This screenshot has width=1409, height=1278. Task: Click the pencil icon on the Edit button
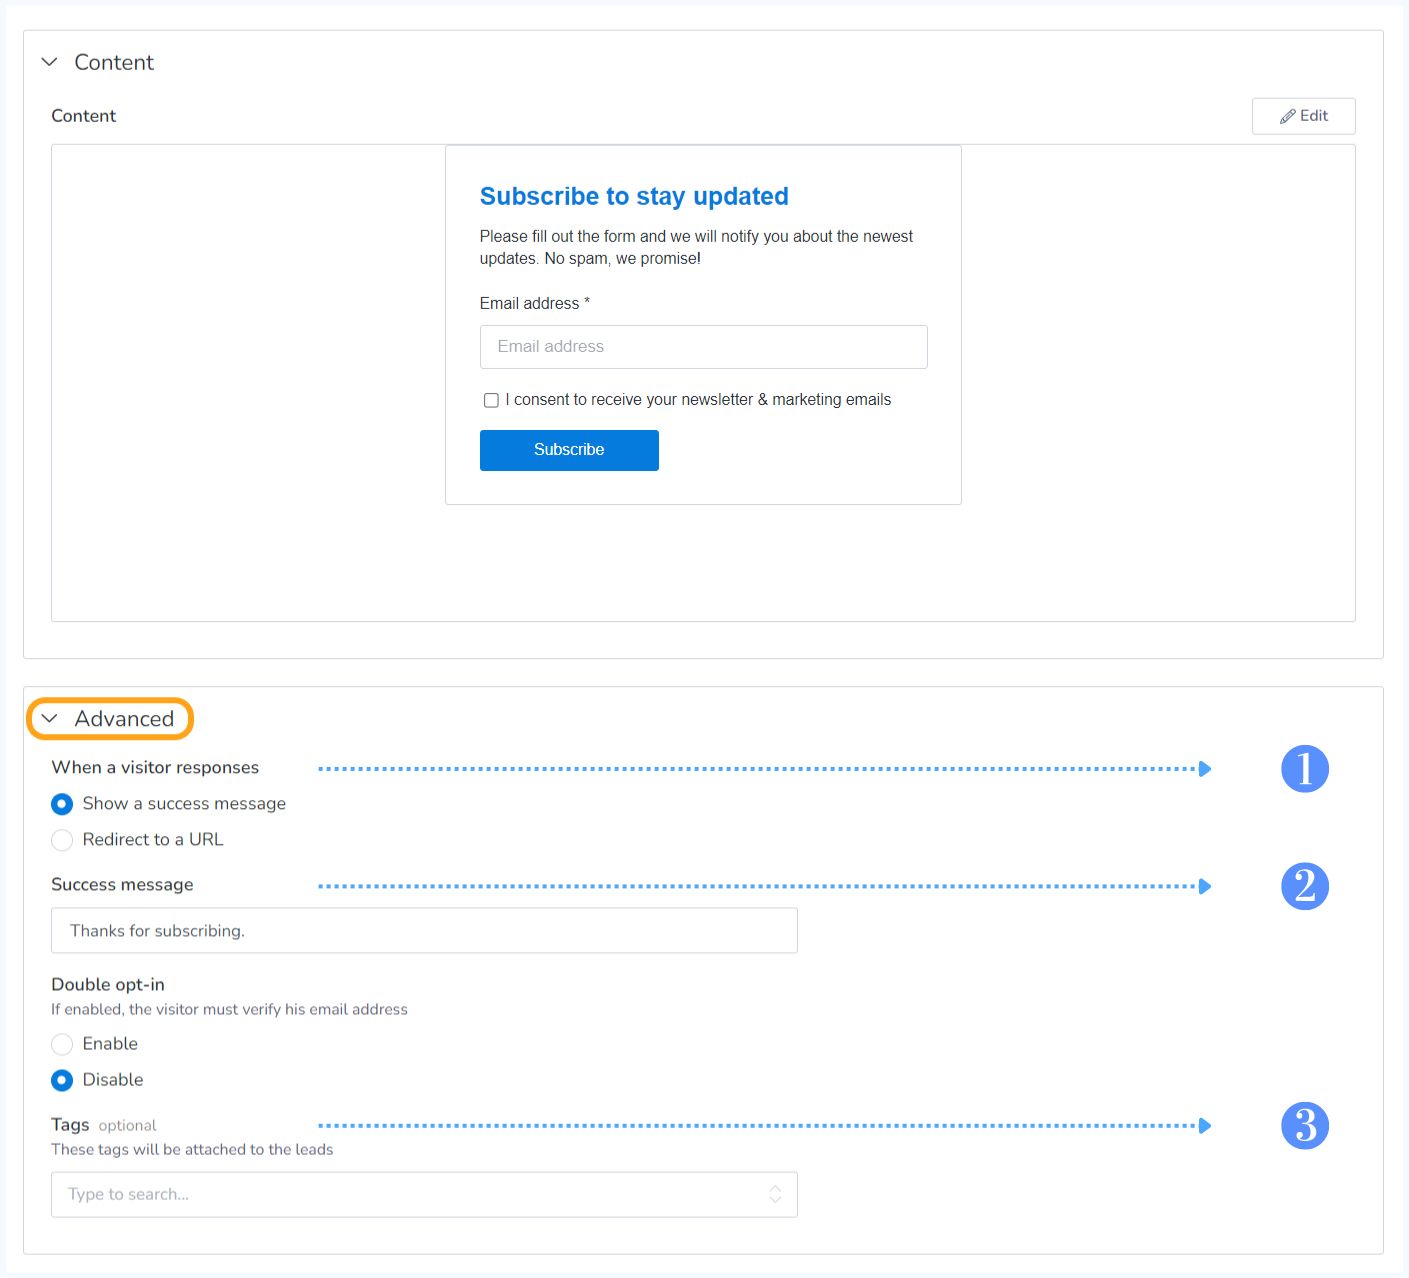point(1287,116)
